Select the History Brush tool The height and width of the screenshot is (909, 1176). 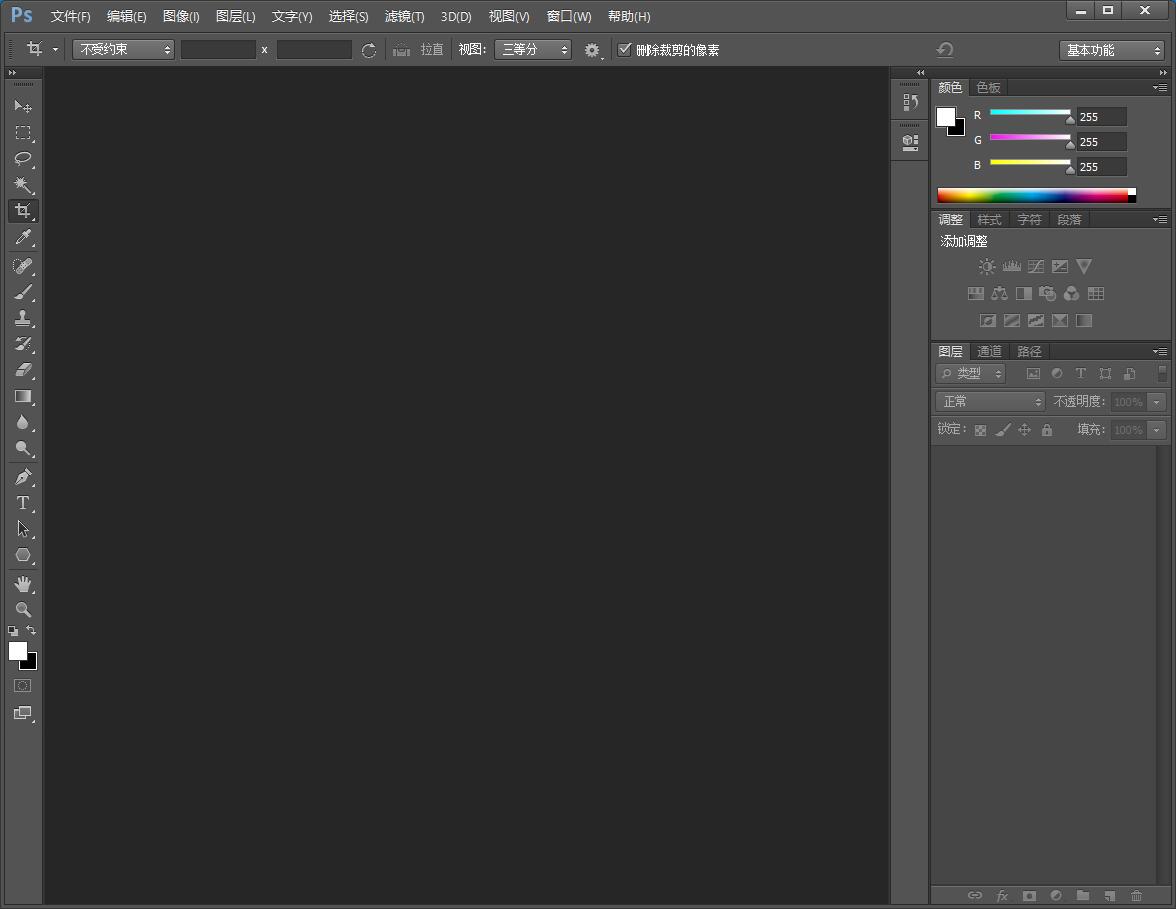click(22, 344)
